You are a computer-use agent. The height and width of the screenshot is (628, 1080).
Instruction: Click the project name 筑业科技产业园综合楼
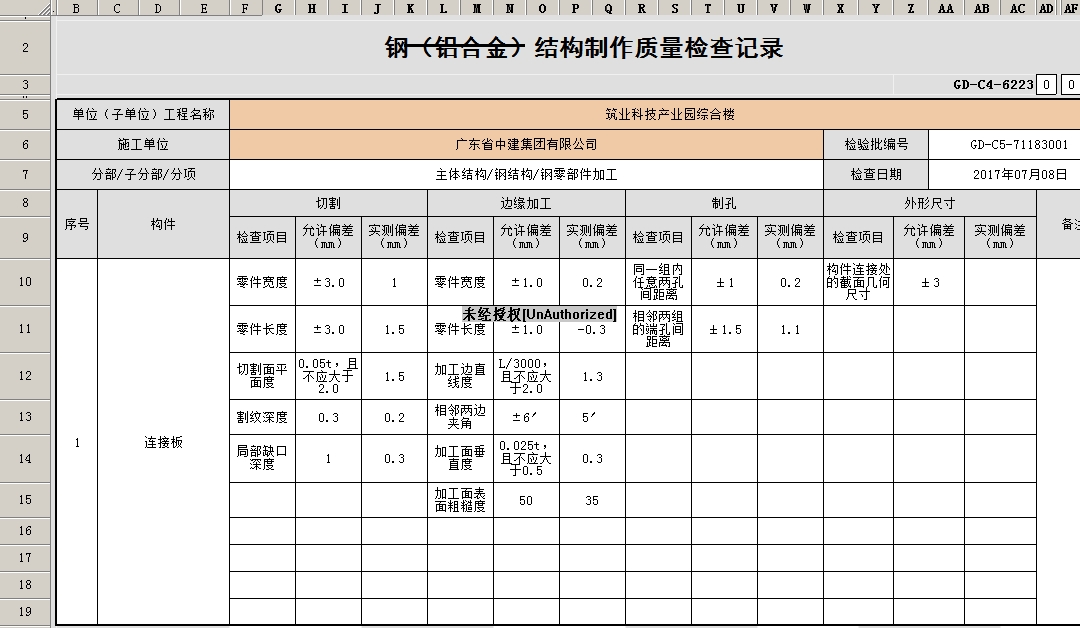[669, 114]
